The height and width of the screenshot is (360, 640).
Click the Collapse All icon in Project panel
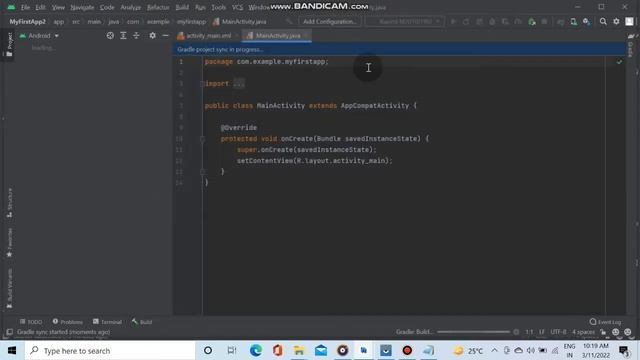(136, 36)
